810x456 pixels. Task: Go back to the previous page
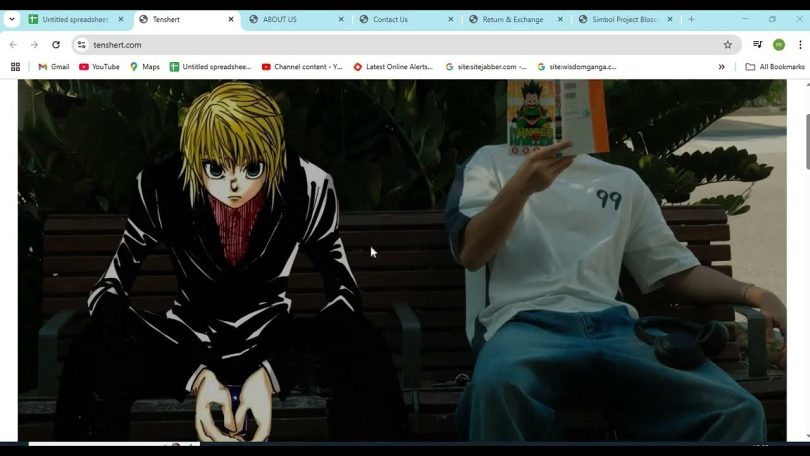[x=13, y=45]
